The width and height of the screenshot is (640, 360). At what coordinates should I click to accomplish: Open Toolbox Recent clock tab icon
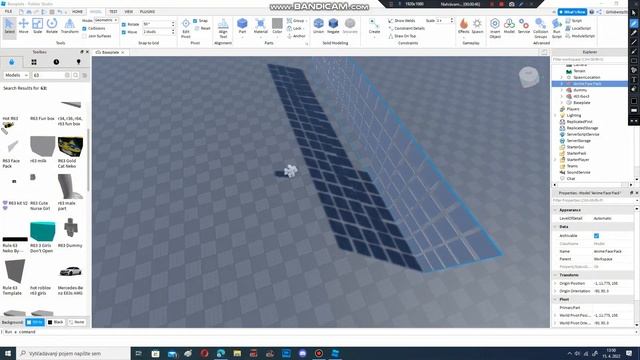click(56, 62)
